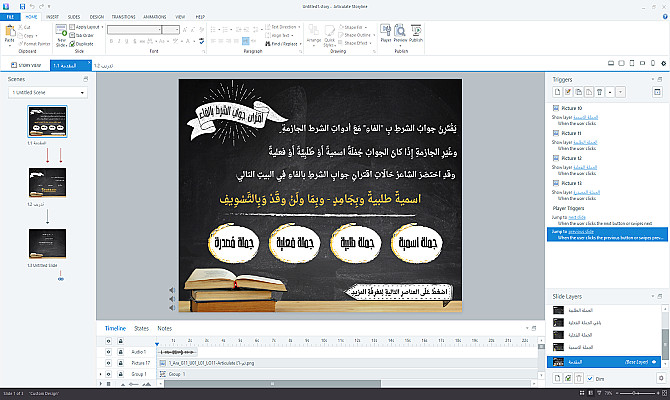Run the spell check icon in Font group
670x400 pixels.
201,41
